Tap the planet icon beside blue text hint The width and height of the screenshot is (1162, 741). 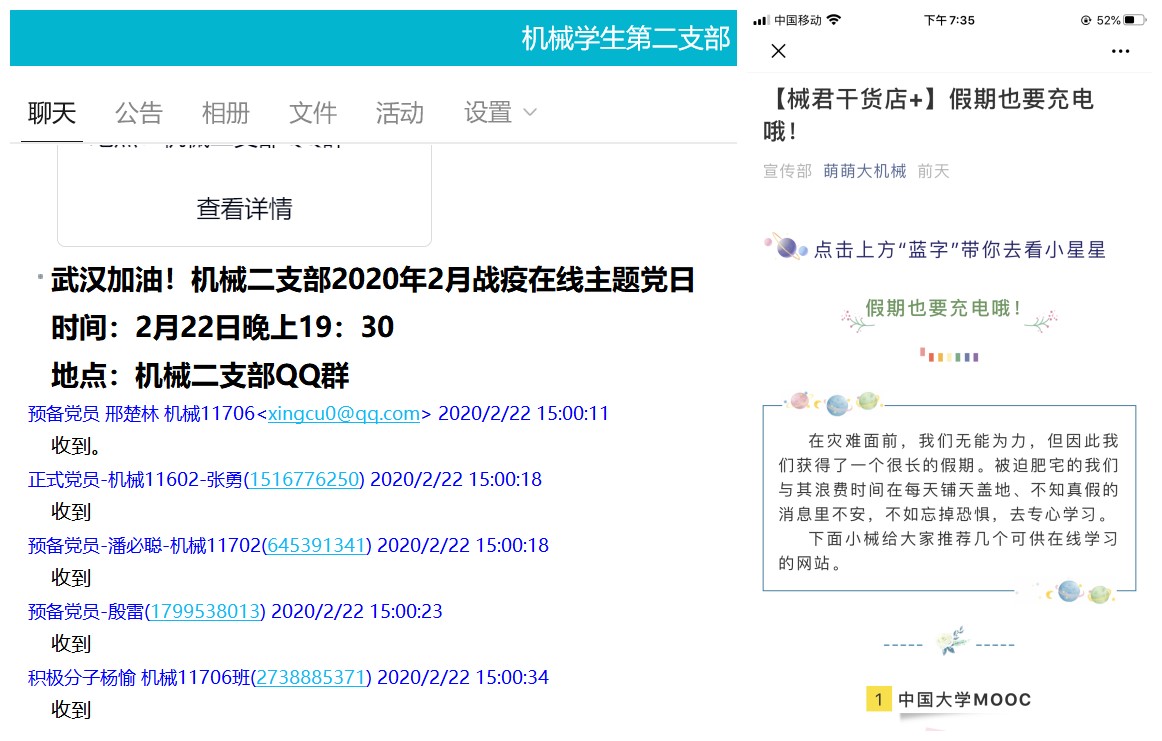click(x=786, y=247)
